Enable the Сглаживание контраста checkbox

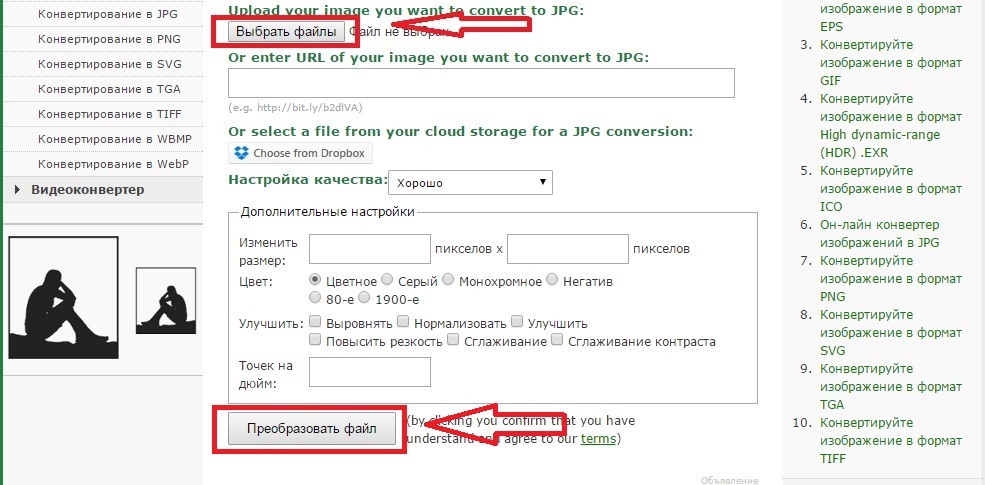tap(559, 341)
